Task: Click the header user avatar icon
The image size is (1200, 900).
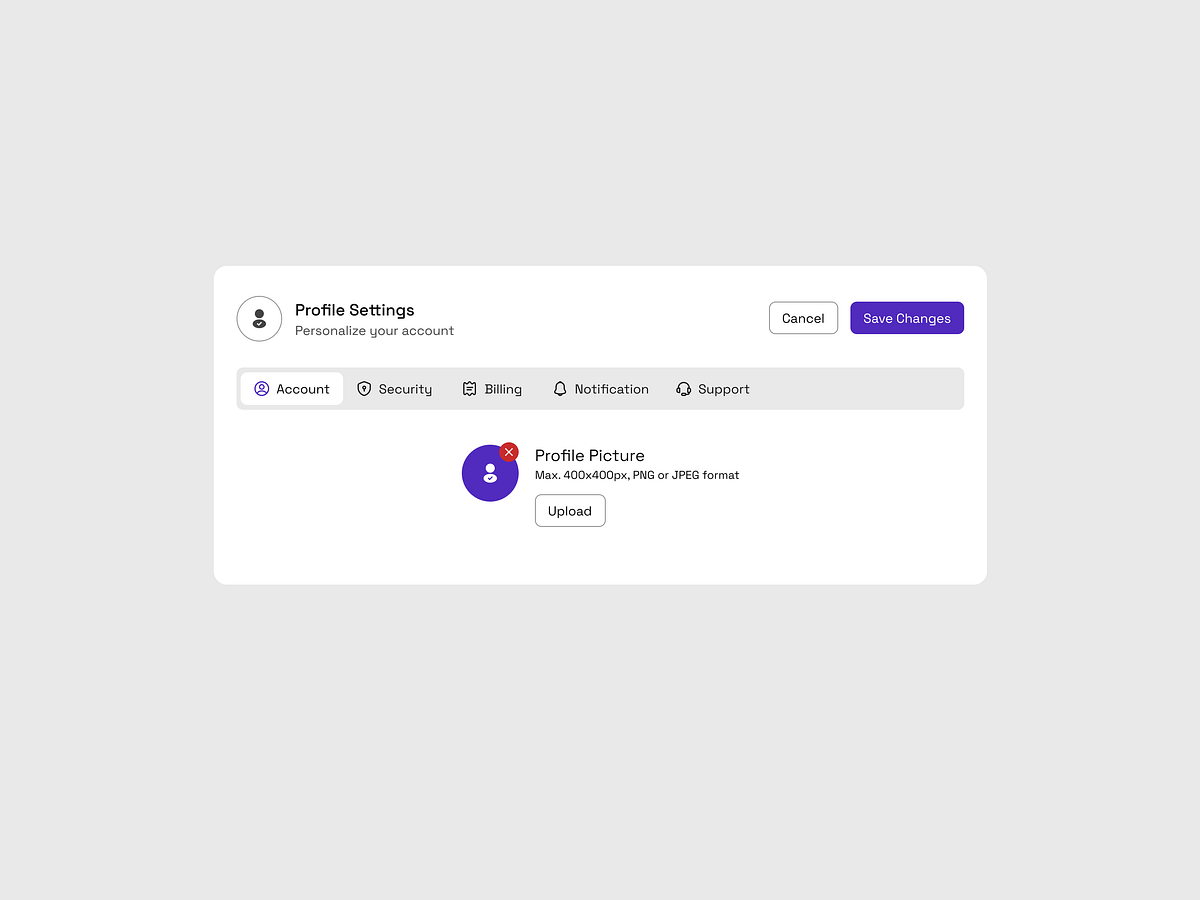Action: pyautogui.click(x=259, y=319)
